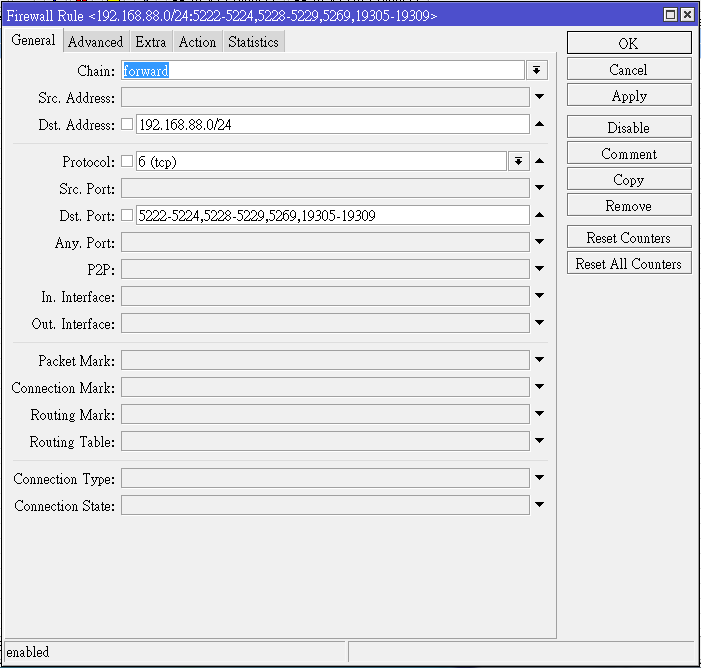Collapse the Dst. Address field
The width and height of the screenshot is (701, 668).
coord(540,124)
